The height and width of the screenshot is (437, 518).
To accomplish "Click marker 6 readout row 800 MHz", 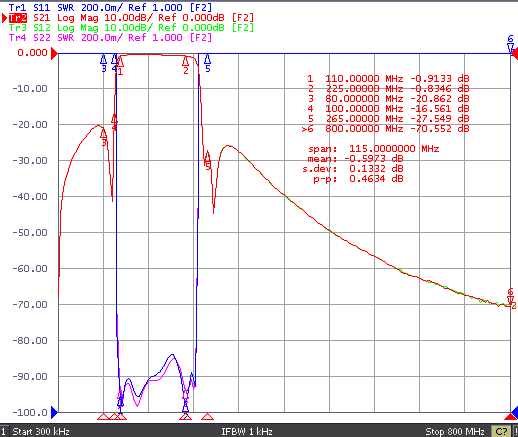I will pos(385,129).
